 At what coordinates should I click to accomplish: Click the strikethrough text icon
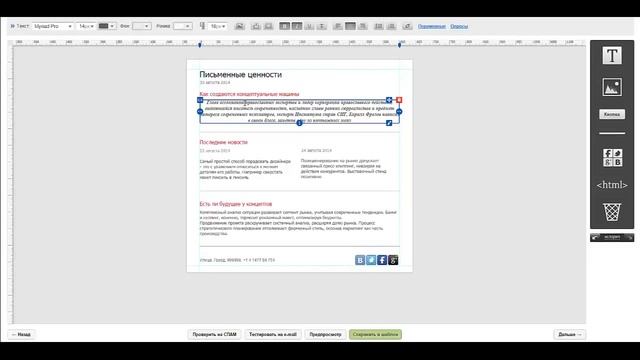[322, 26]
